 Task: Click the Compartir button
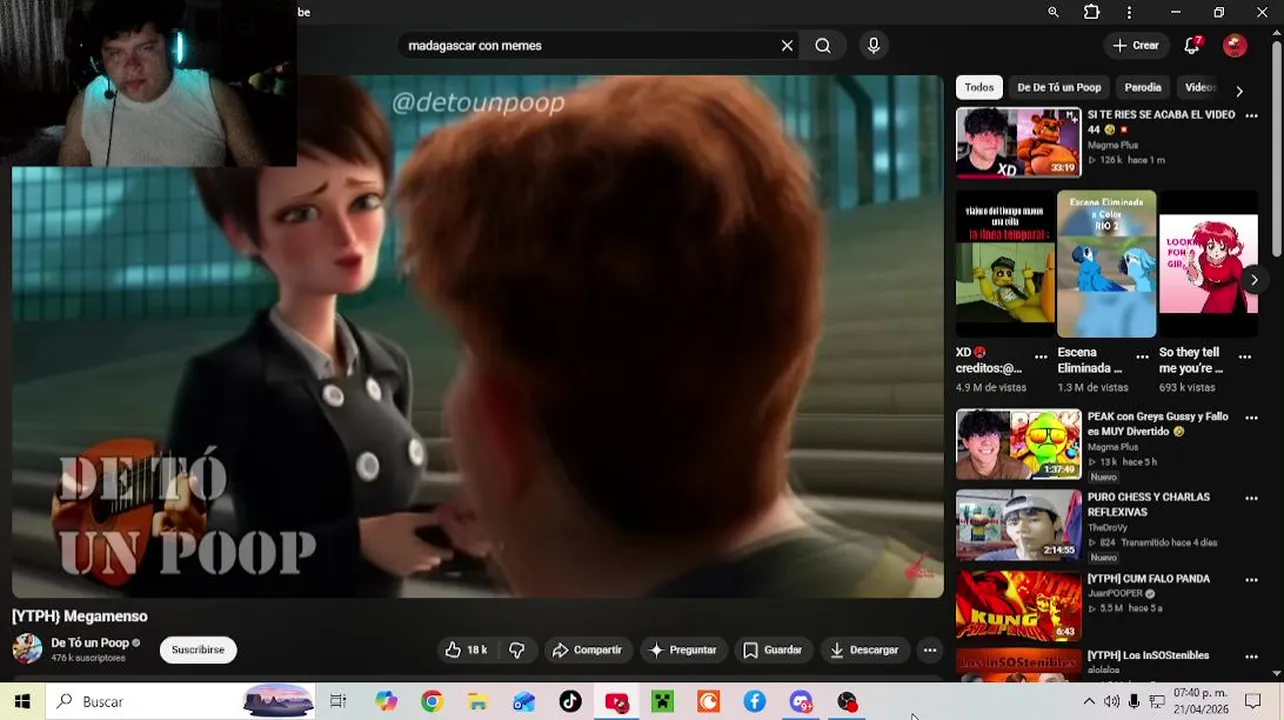[x=587, y=650]
